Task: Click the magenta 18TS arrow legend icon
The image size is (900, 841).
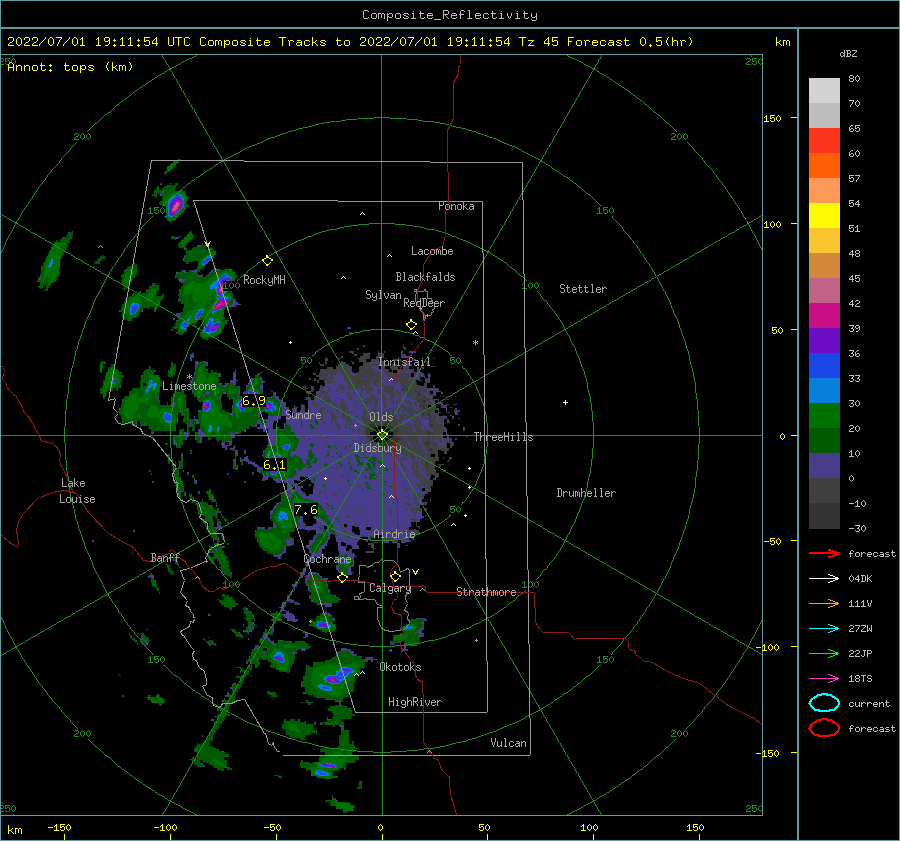Action: (x=824, y=679)
